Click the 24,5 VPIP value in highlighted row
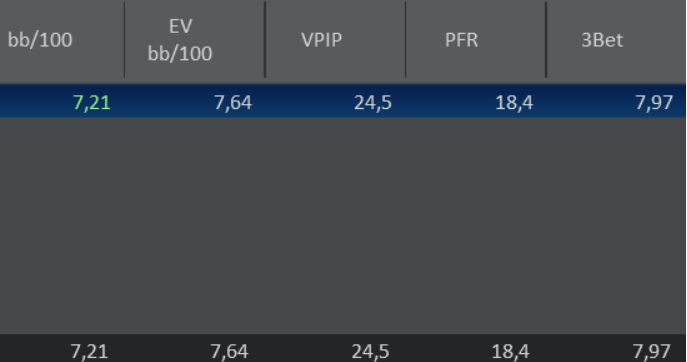687x362 pixels. [x=373, y=103]
